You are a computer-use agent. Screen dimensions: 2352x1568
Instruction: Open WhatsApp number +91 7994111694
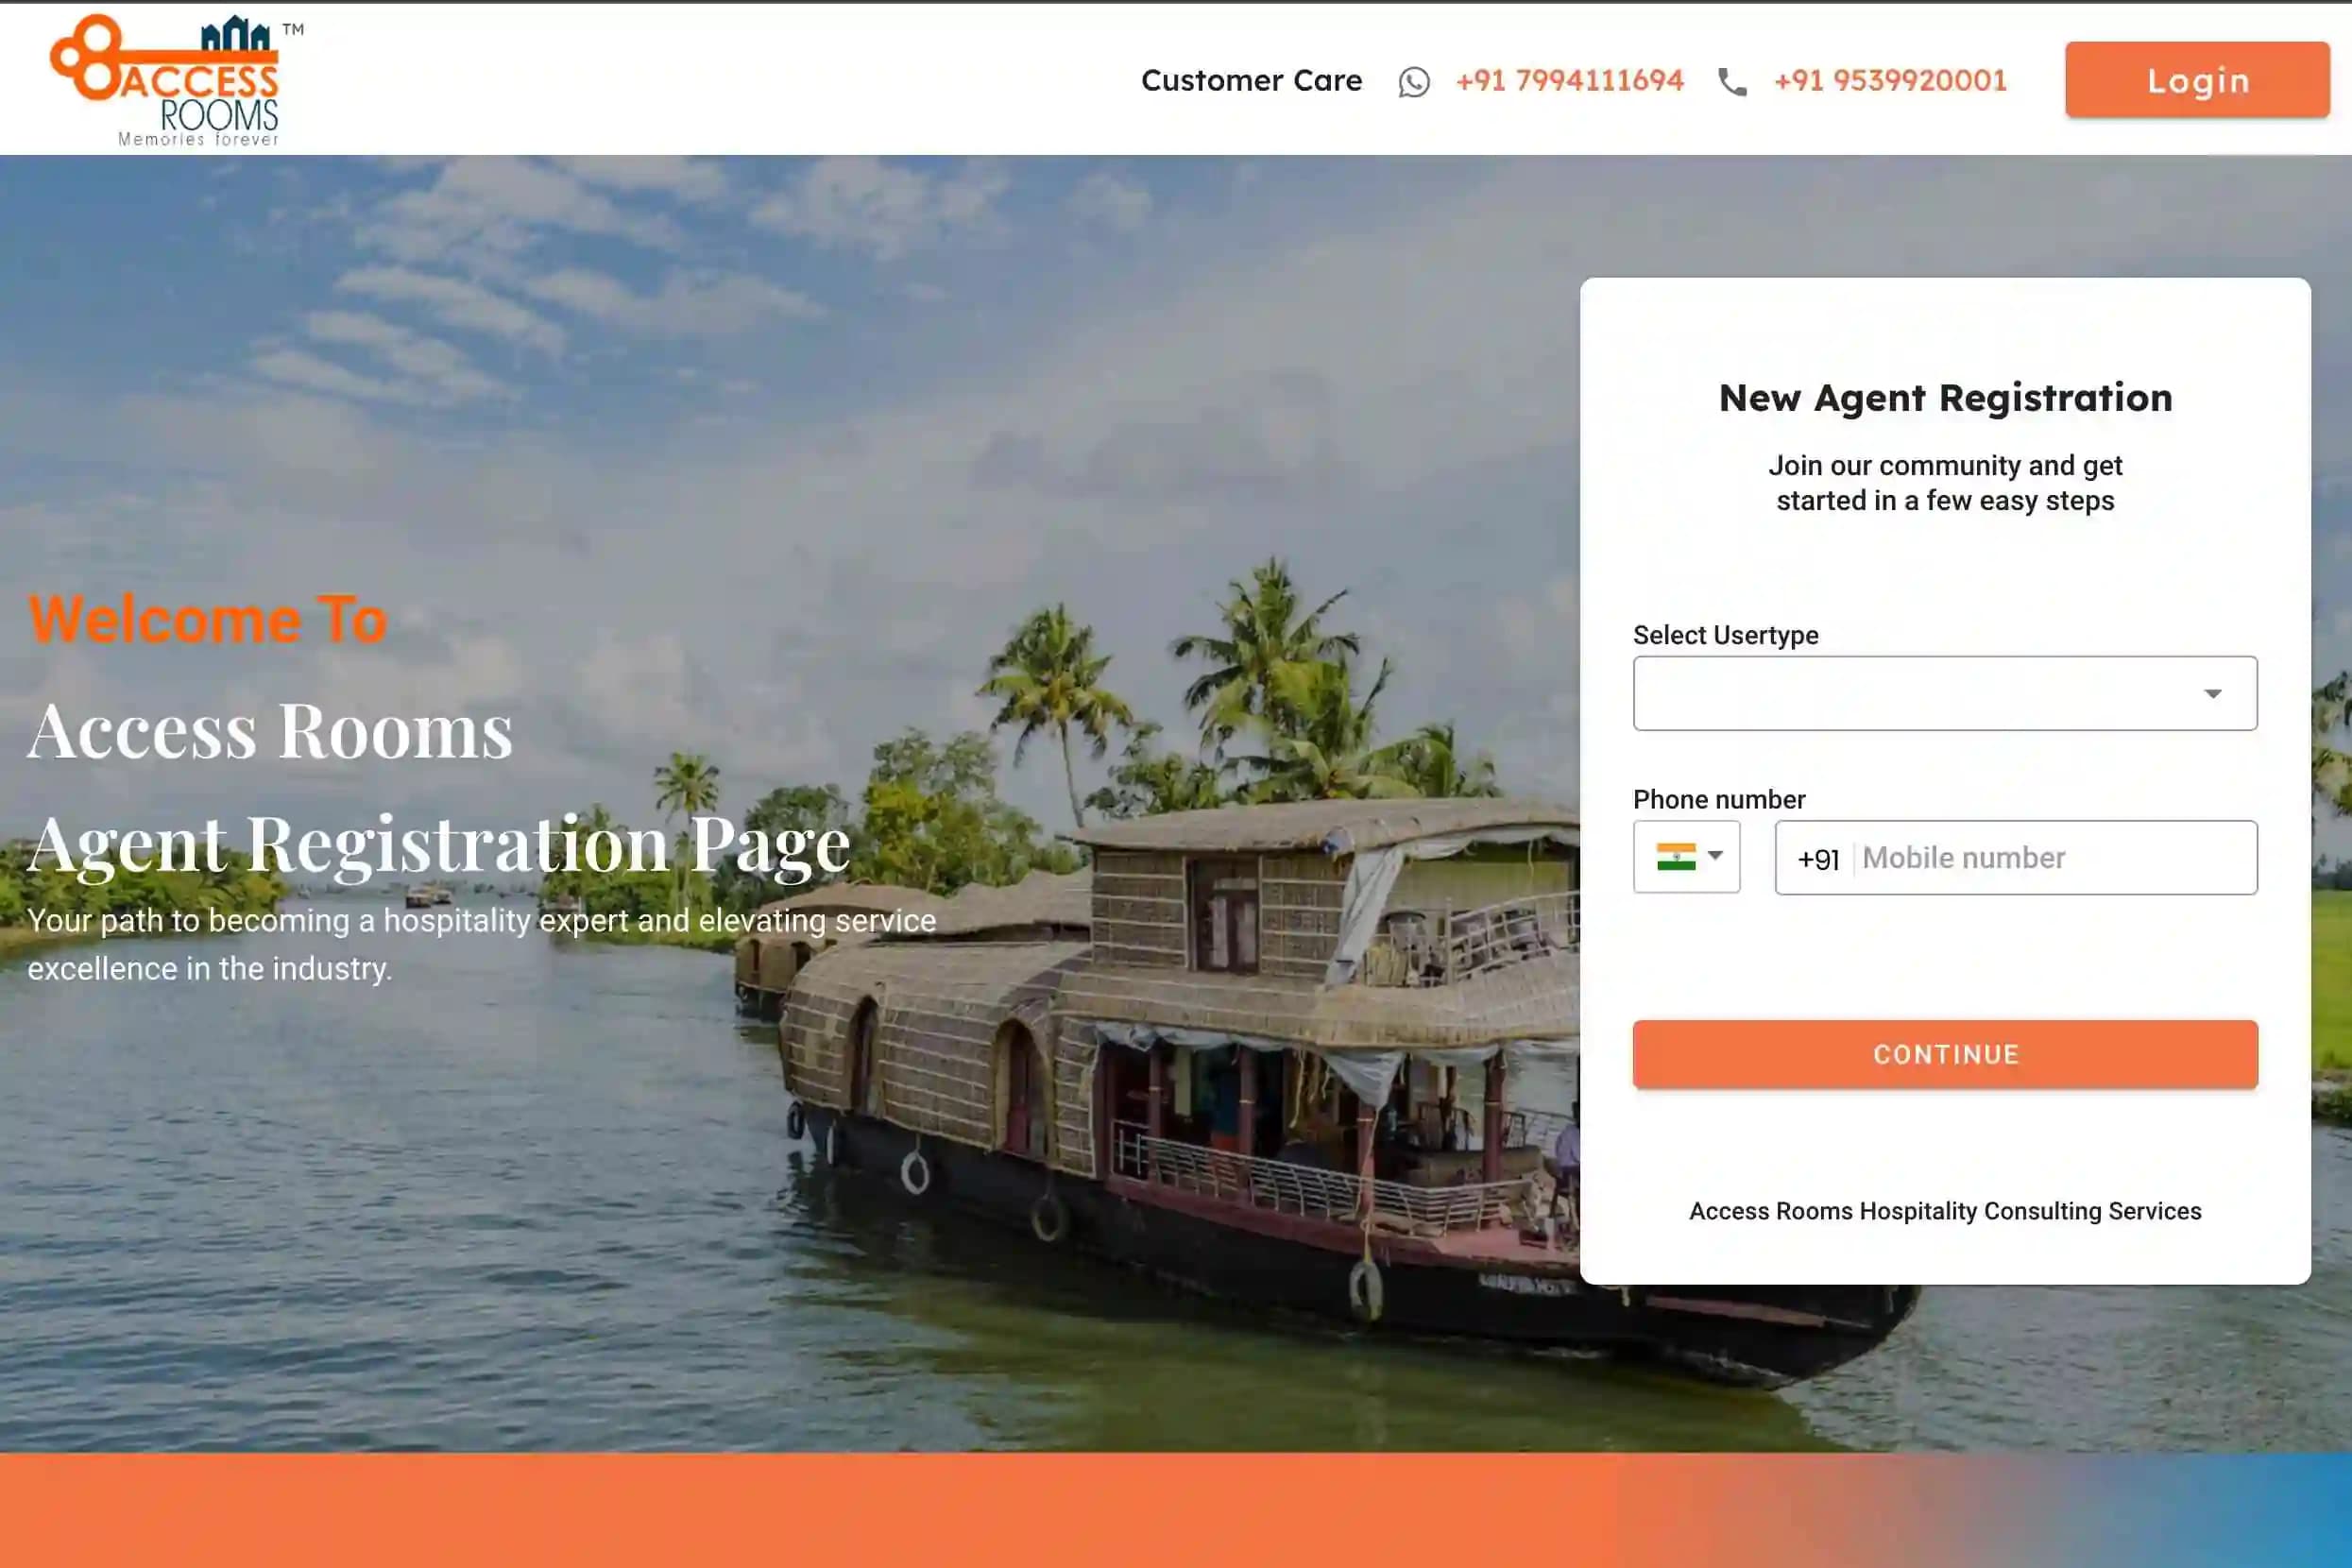click(1570, 80)
